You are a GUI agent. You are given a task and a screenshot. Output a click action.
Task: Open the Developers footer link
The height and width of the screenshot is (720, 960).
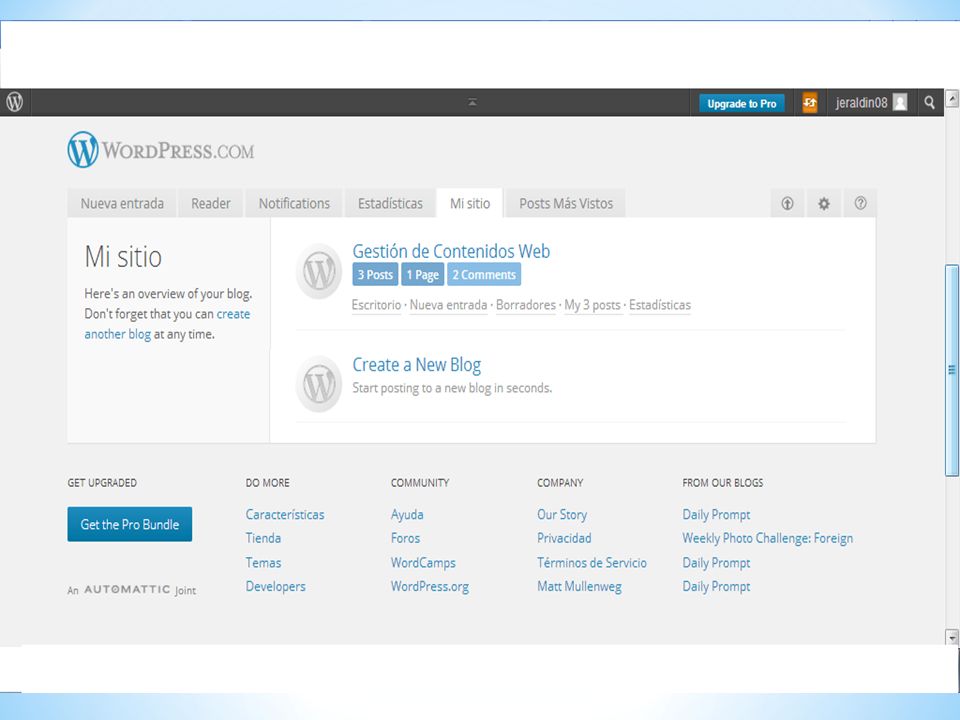click(276, 587)
